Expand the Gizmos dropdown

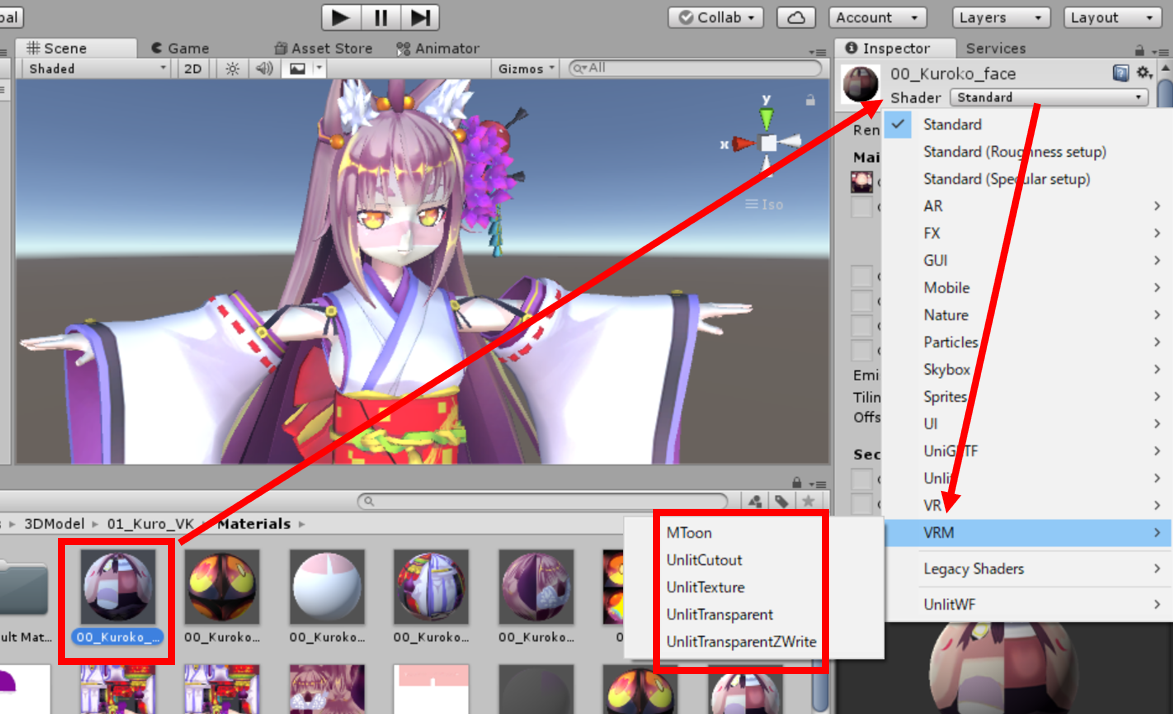point(527,69)
